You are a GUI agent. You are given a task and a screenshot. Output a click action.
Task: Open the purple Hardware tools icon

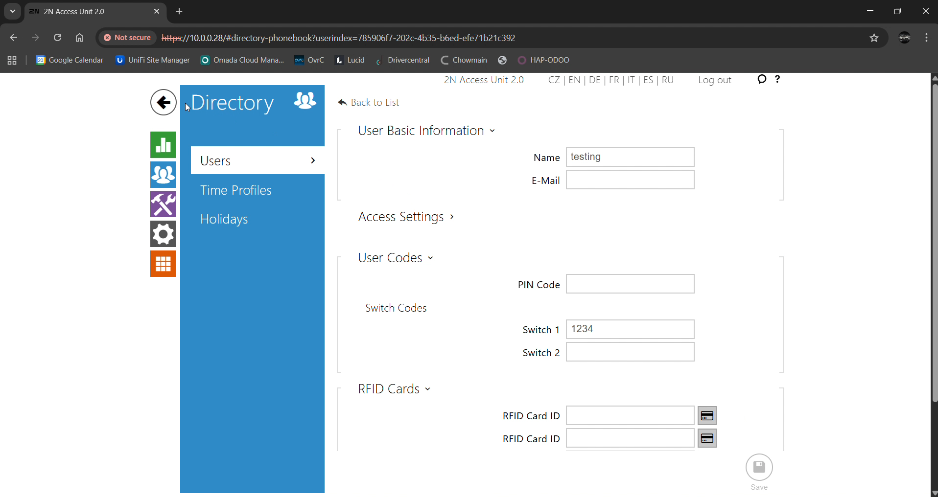(x=163, y=204)
